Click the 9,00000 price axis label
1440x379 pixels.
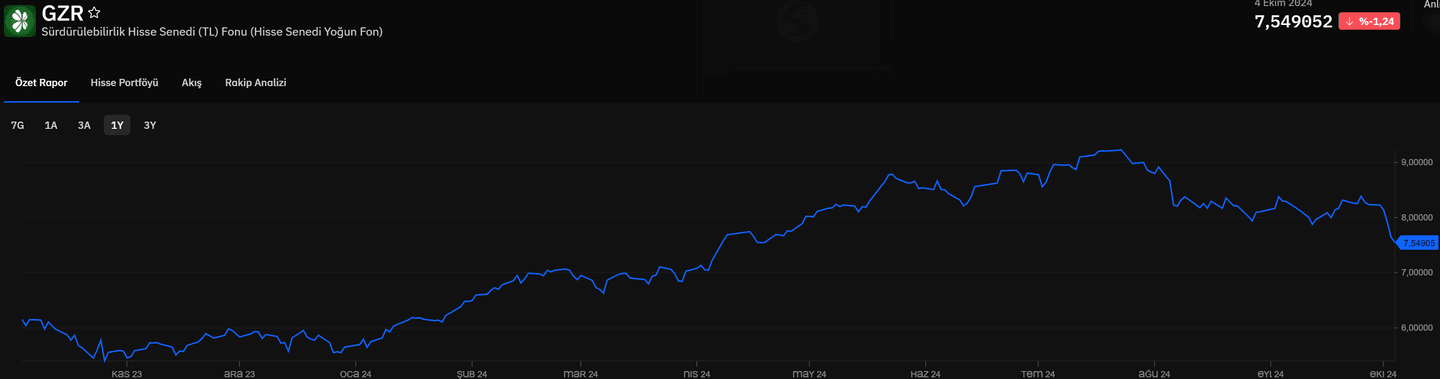[1418, 162]
